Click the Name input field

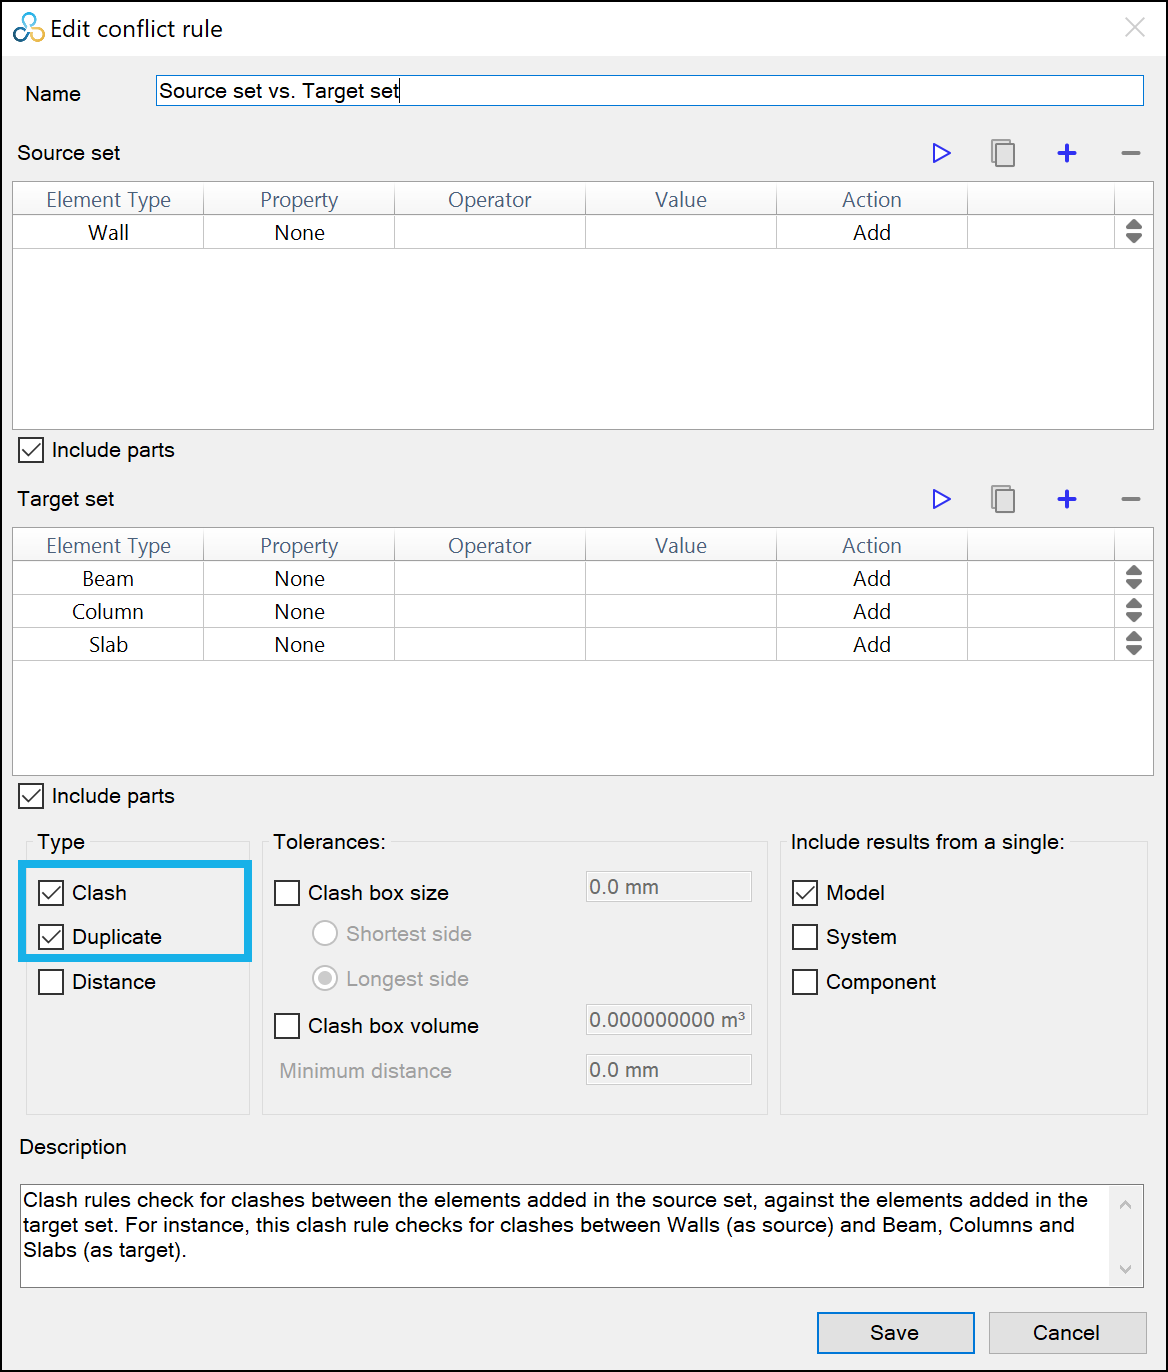[x=650, y=91]
